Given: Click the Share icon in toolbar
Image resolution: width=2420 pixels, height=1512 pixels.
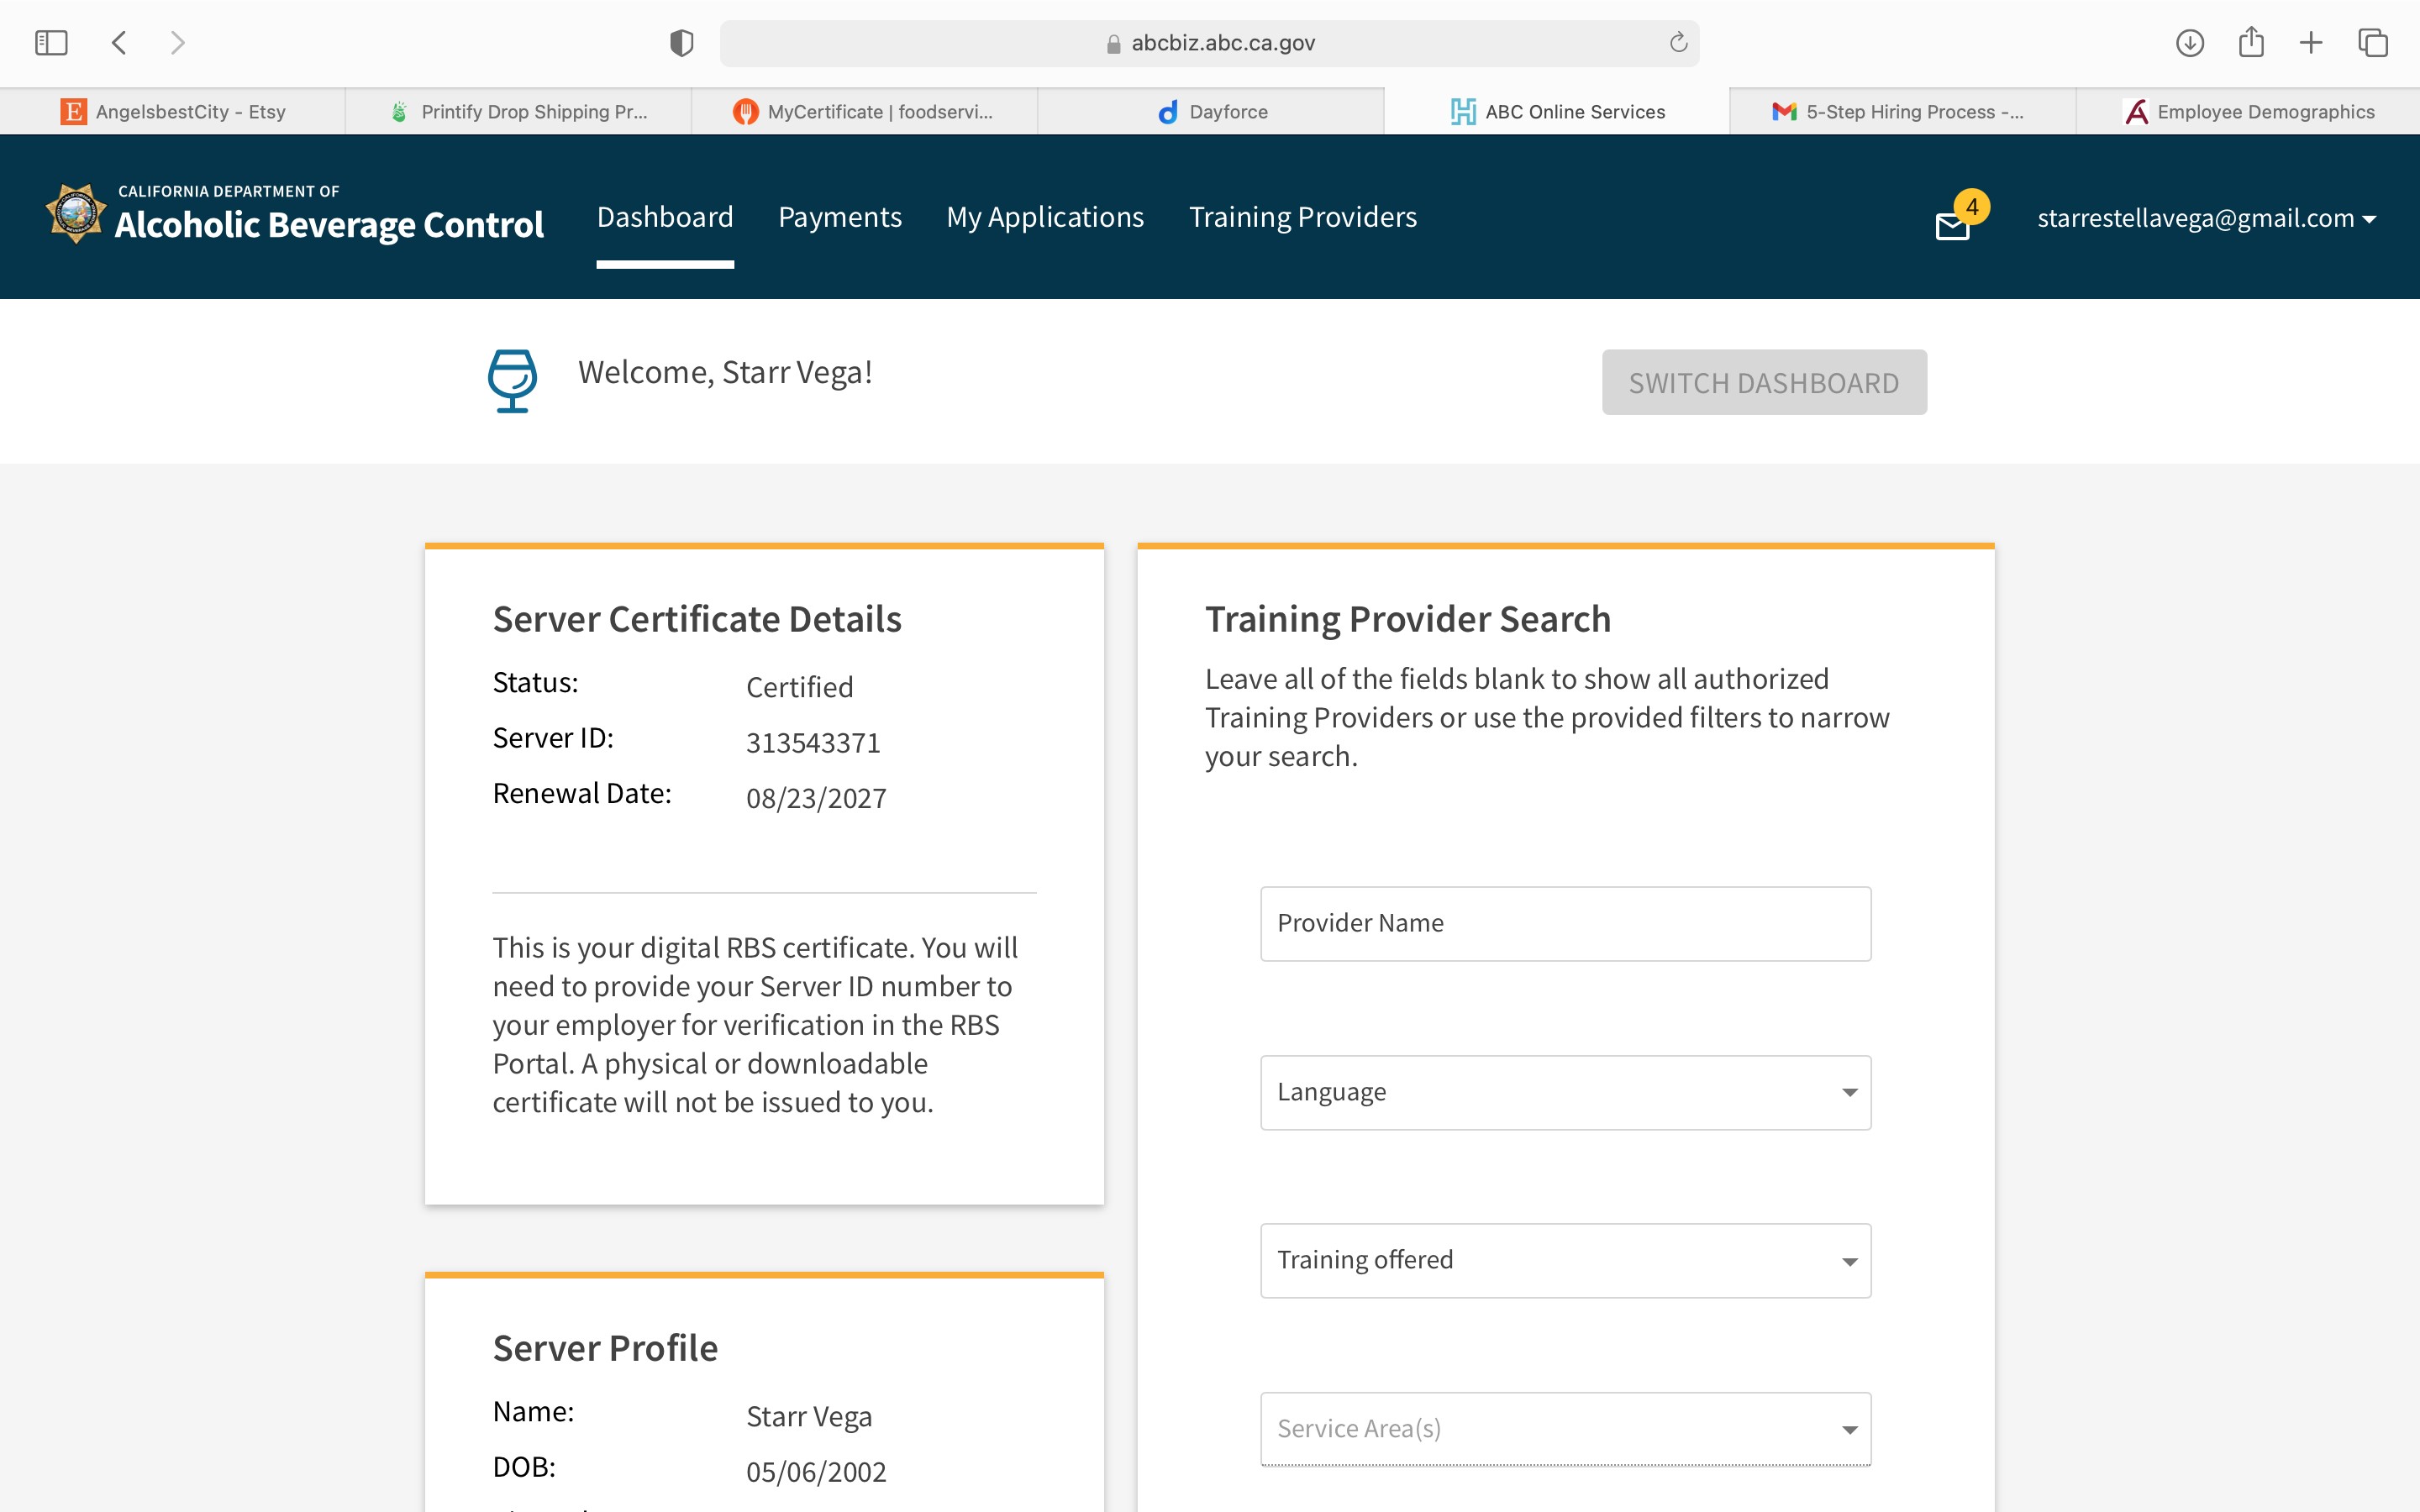Looking at the screenshot, I should pyautogui.click(x=2250, y=43).
